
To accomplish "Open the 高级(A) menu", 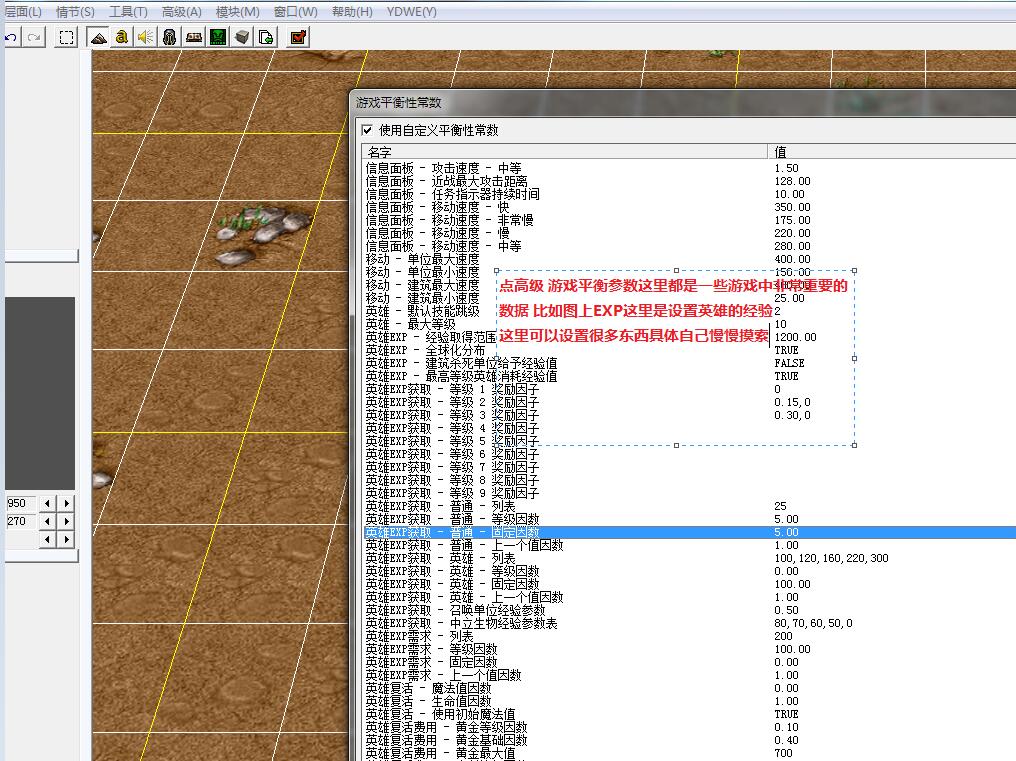I will (181, 11).
